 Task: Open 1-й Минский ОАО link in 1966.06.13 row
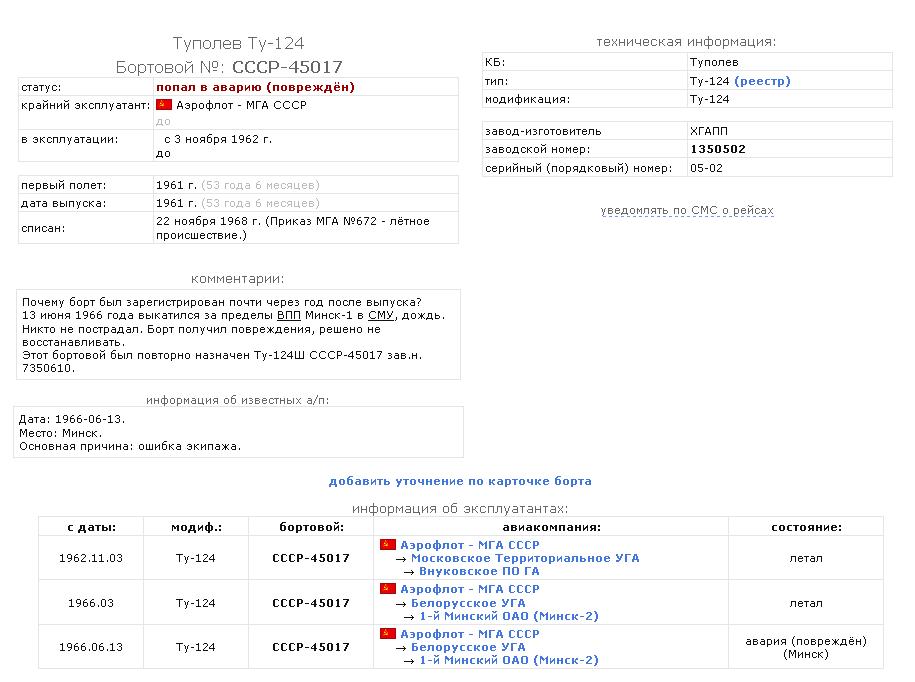click(x=508, y=660)
